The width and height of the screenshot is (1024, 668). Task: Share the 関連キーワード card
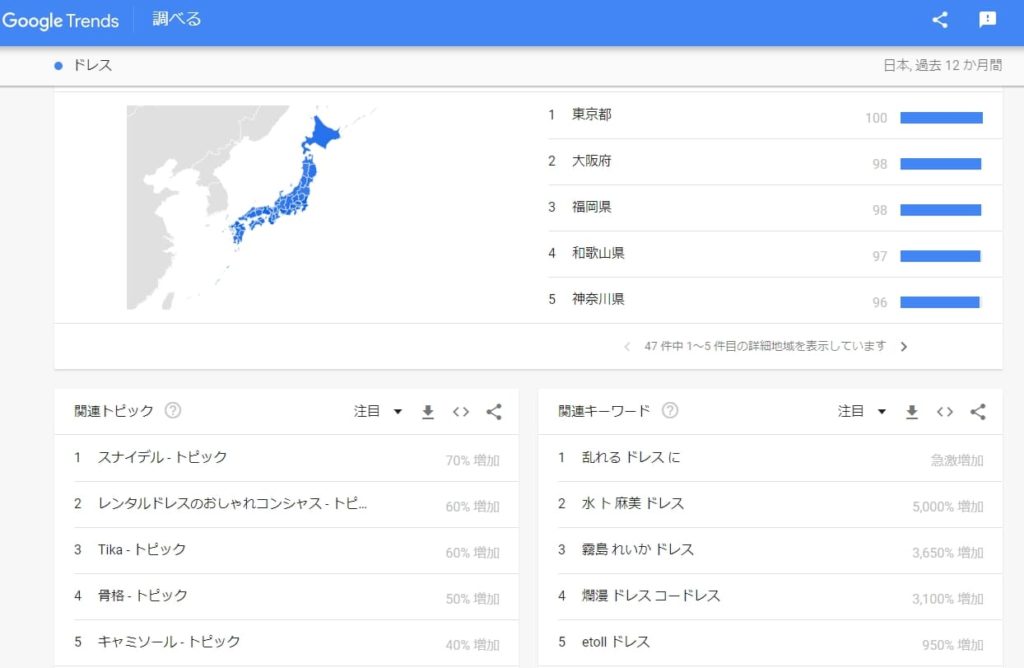978,412
